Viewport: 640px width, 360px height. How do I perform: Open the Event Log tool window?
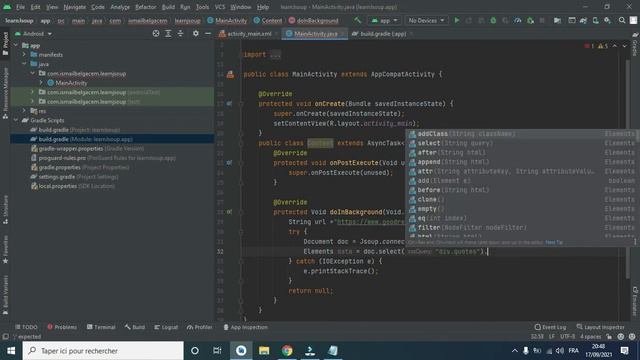pyautogui.click(x=550, y=327)
